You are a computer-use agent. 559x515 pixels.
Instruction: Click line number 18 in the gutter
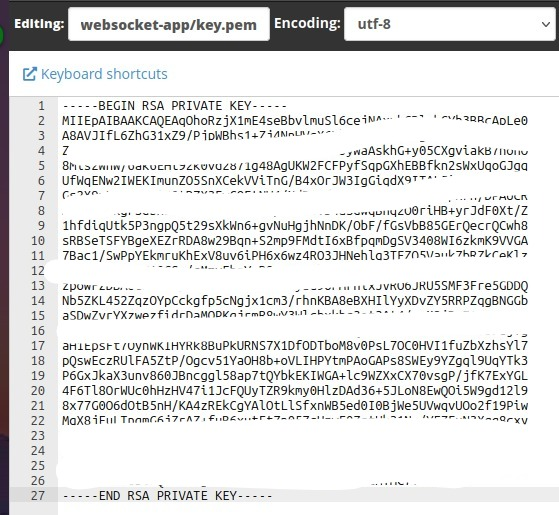pyautogui.click(x=38, y=361)
